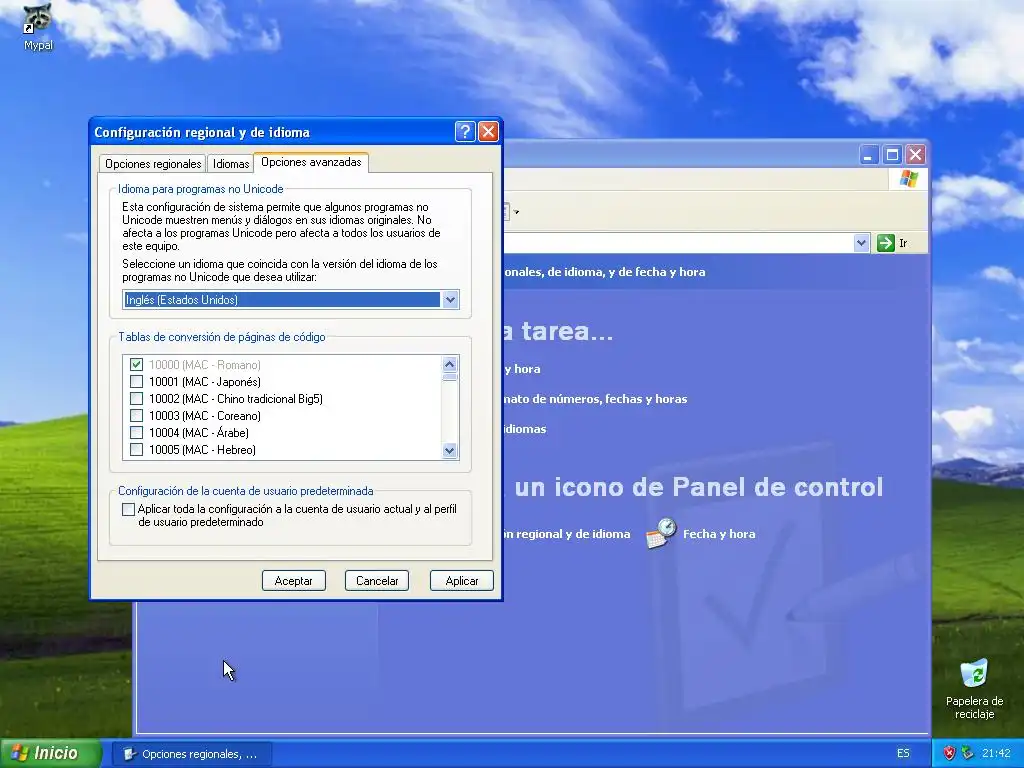Open the Papelera de reciclaje icon
This screenshot has width=1024, height=768.
click(x=974, y=674)
